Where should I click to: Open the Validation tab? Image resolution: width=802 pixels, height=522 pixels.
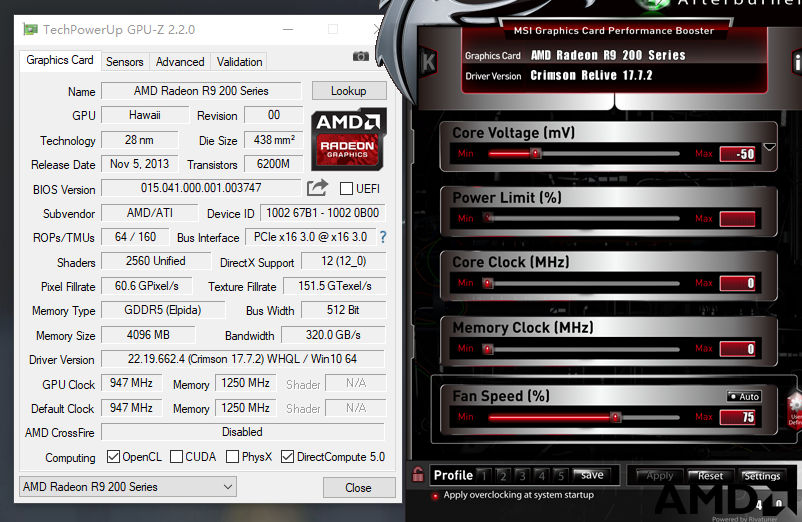click(239, 62)
